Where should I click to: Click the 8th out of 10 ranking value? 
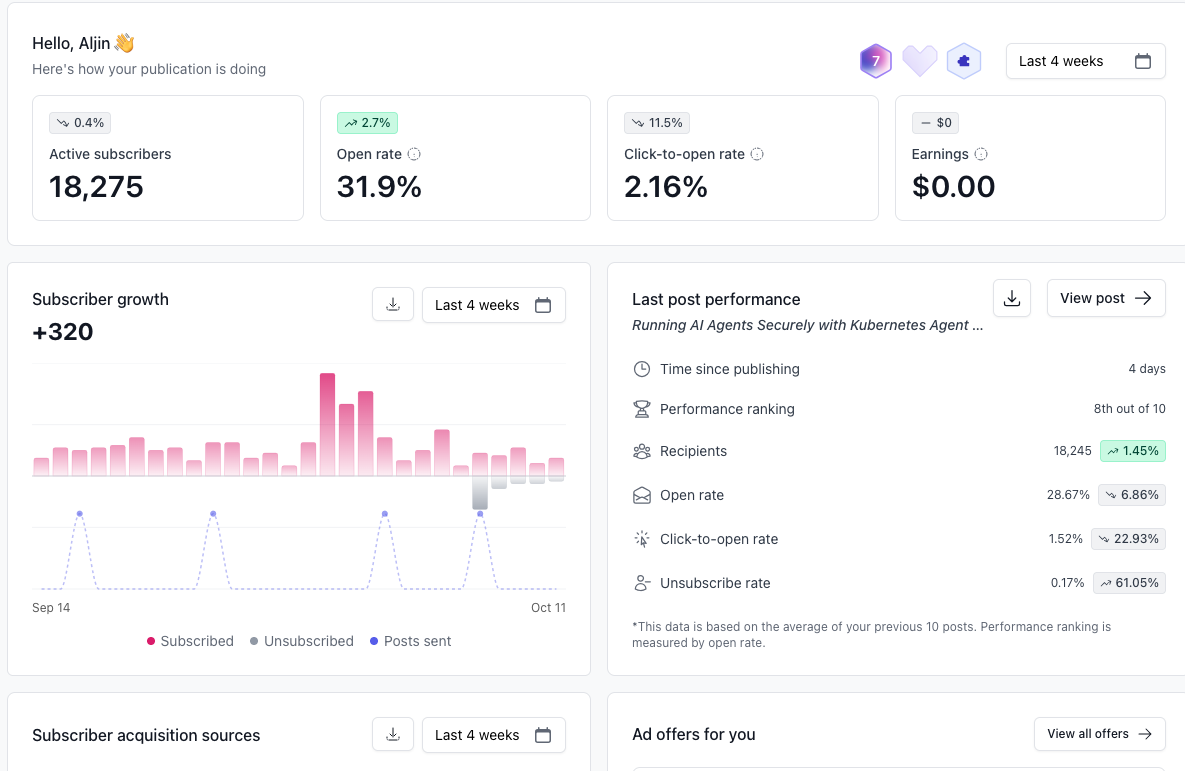[1130, 408]
